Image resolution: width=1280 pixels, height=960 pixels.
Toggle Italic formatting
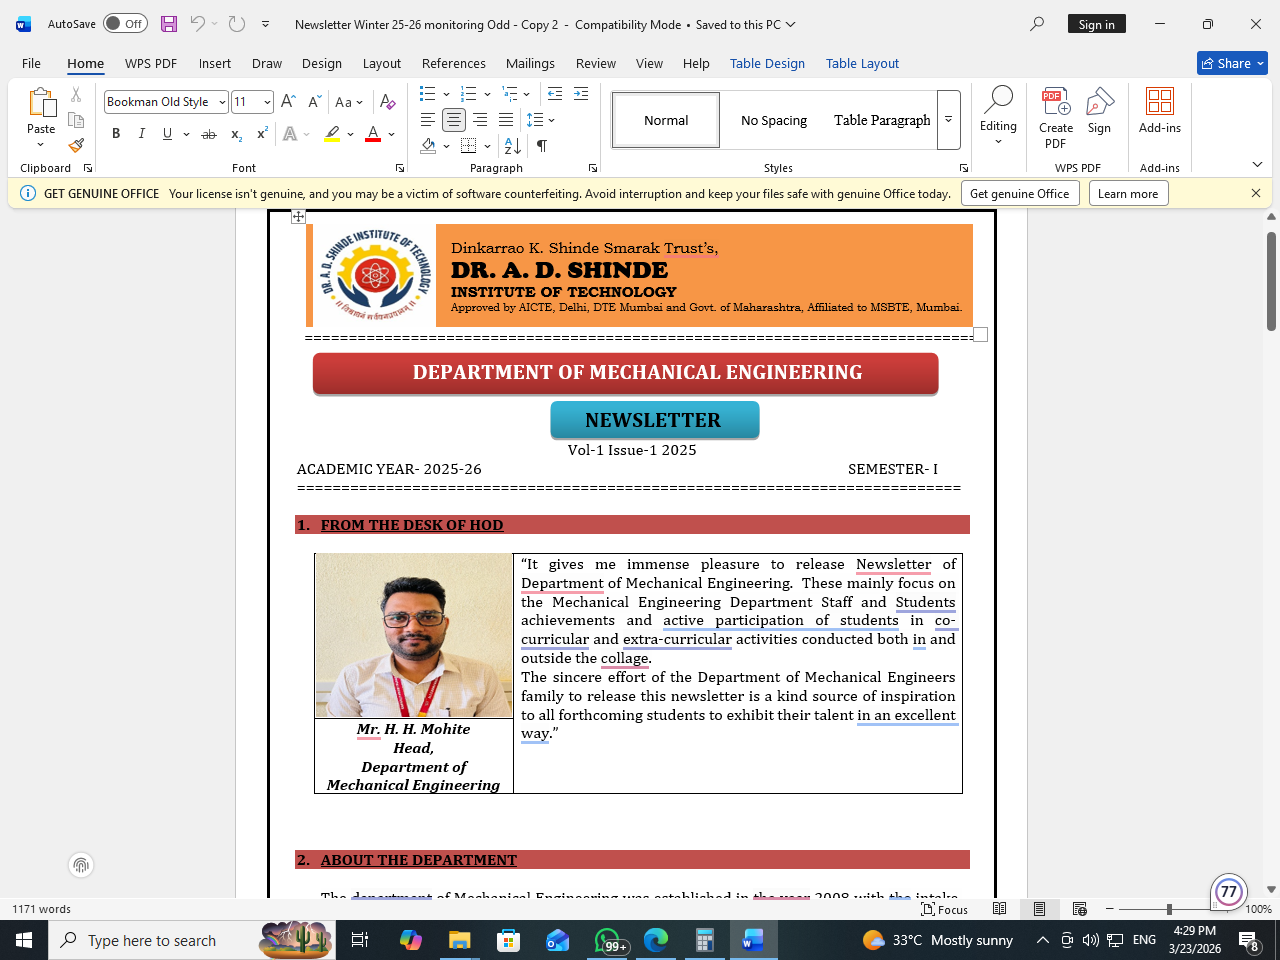(142, 134)
